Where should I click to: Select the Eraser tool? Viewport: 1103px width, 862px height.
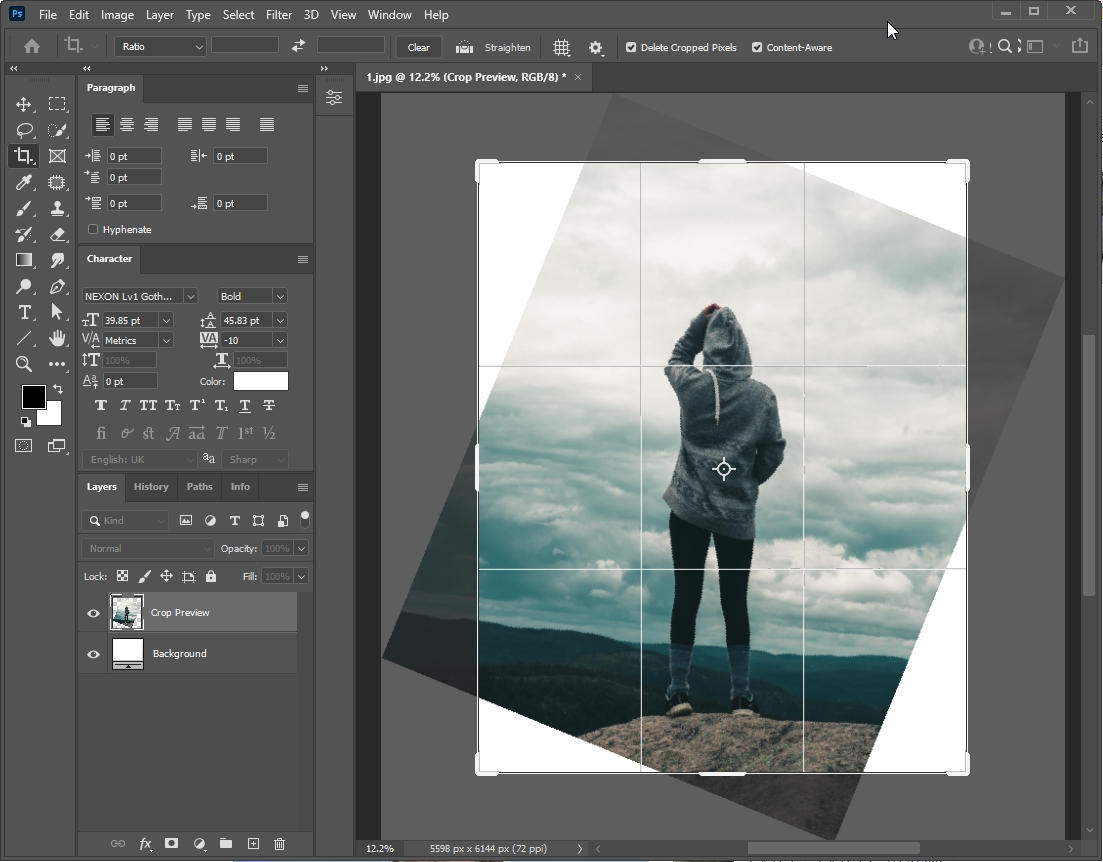coord(57,235)
